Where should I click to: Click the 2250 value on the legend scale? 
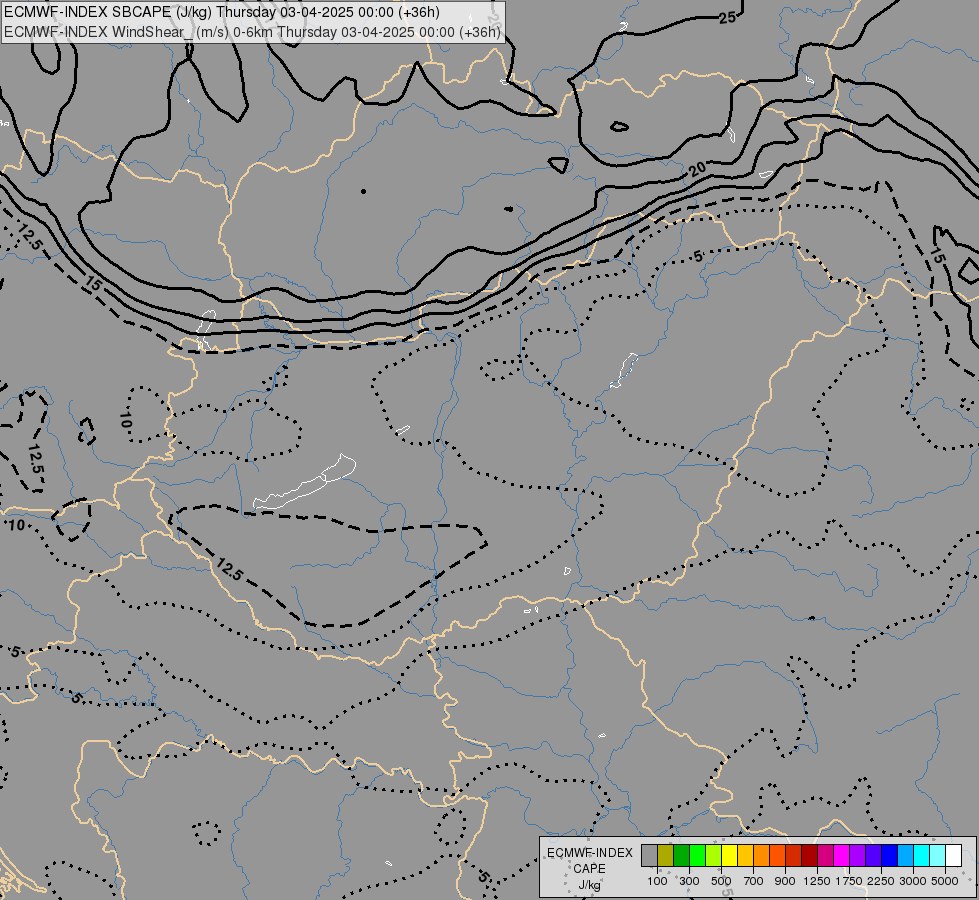point(881,881)
